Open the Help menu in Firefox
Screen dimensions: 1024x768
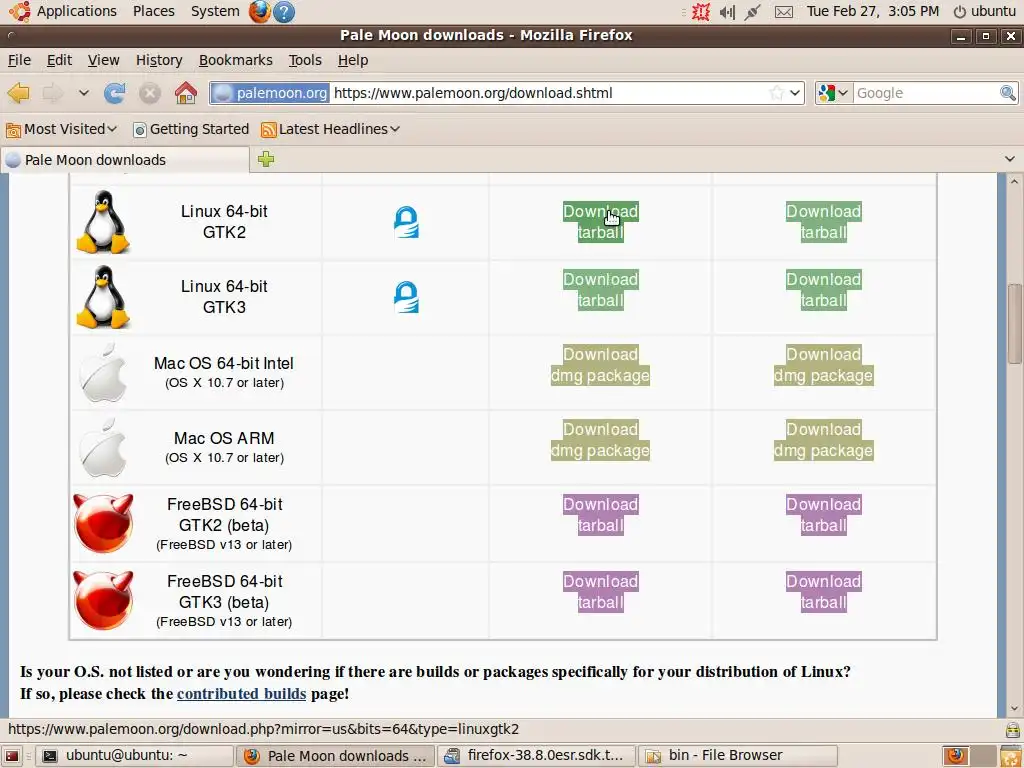(x=353, y=60)
